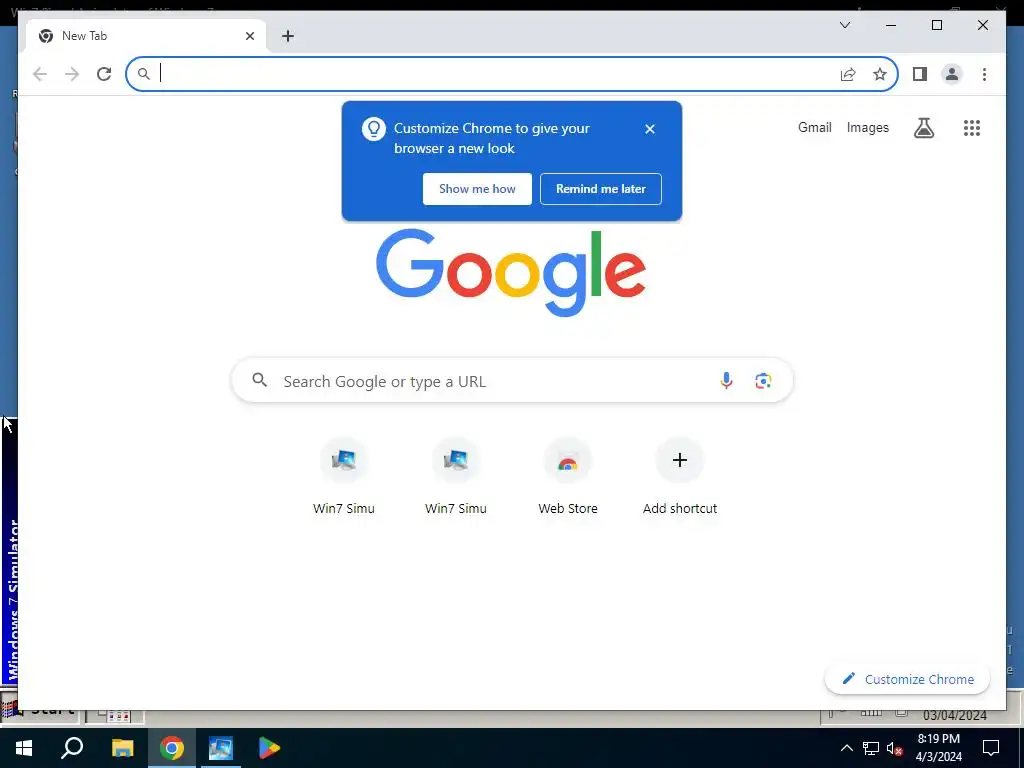Expand the tab search chevron
Image resolution: width=1024 pixels, height=768 pixels.
tap(845, 25)
